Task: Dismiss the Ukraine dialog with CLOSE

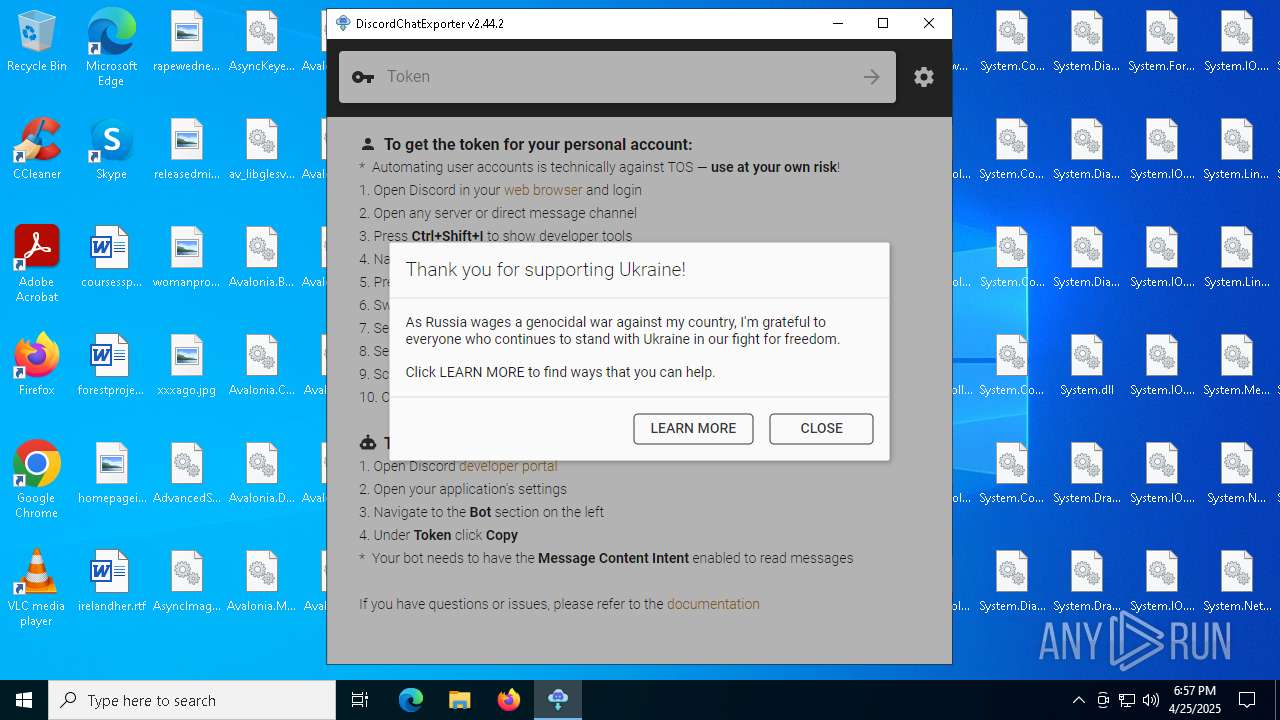Action: click(821, 428)
